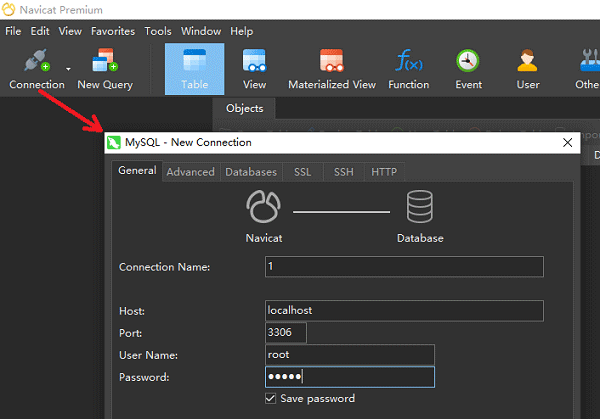600x419 pixels.
Task: Click the Connection Name input field
Action: (x=404, y=267)
